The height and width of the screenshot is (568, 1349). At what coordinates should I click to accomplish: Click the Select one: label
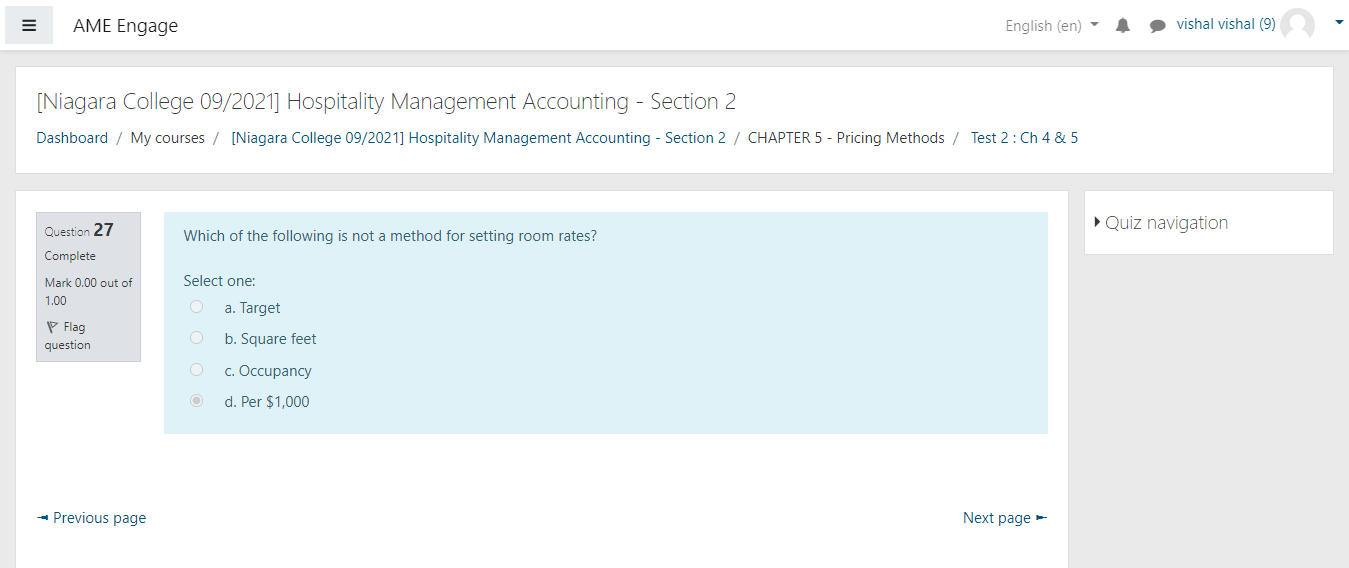click(x=219, y=281)
